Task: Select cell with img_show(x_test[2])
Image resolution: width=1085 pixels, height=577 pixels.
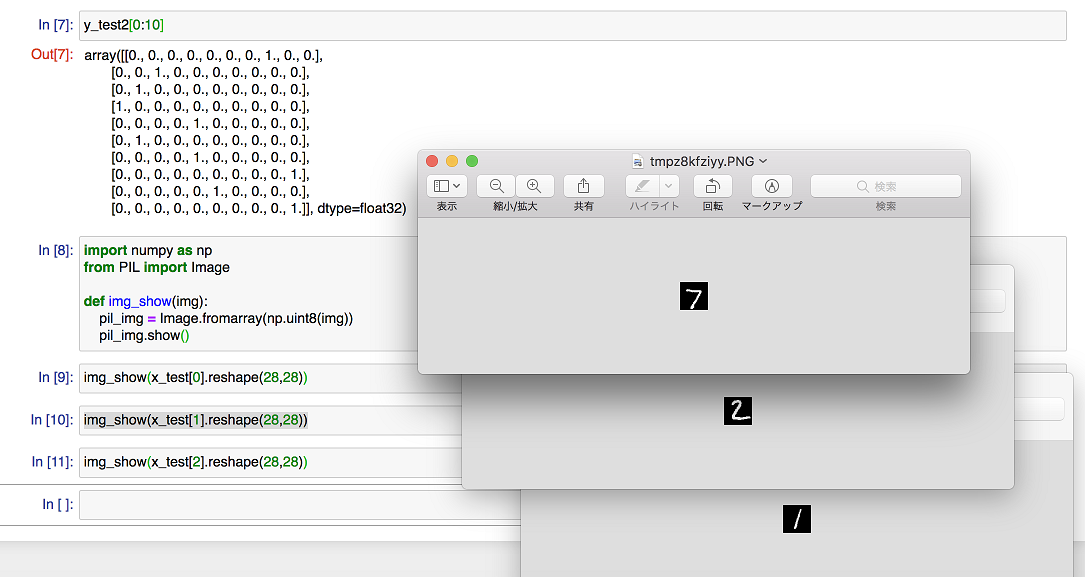Action: coord(250,462)
